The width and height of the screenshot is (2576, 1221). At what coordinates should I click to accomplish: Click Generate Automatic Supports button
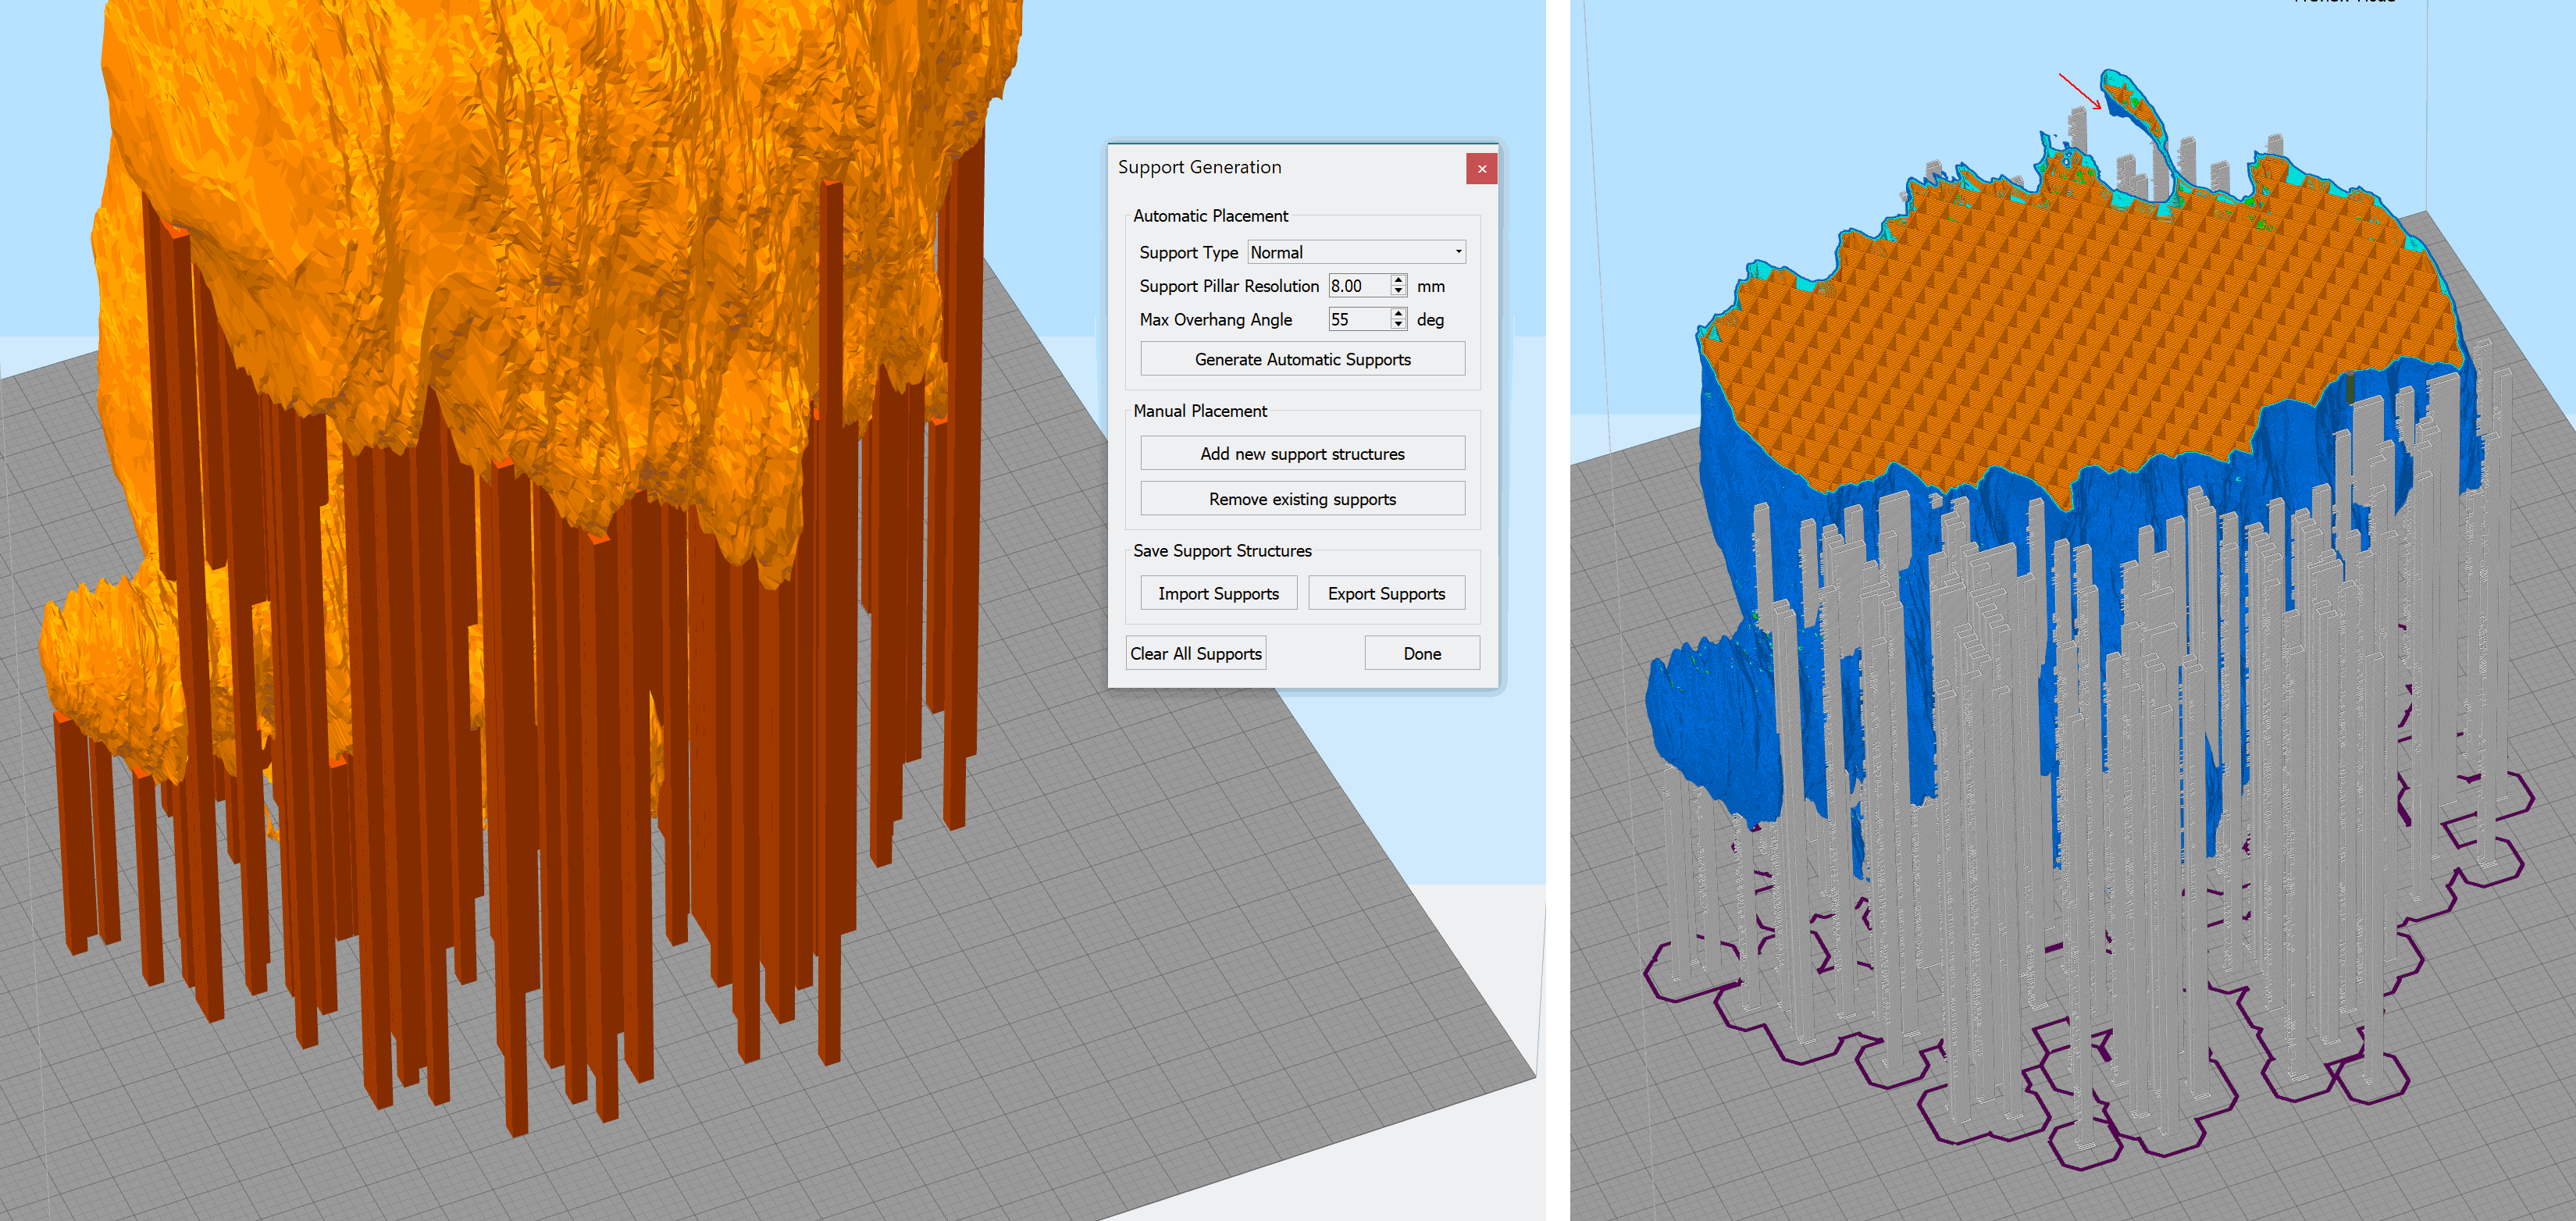pyautogui.click(x=1302, y=359)
